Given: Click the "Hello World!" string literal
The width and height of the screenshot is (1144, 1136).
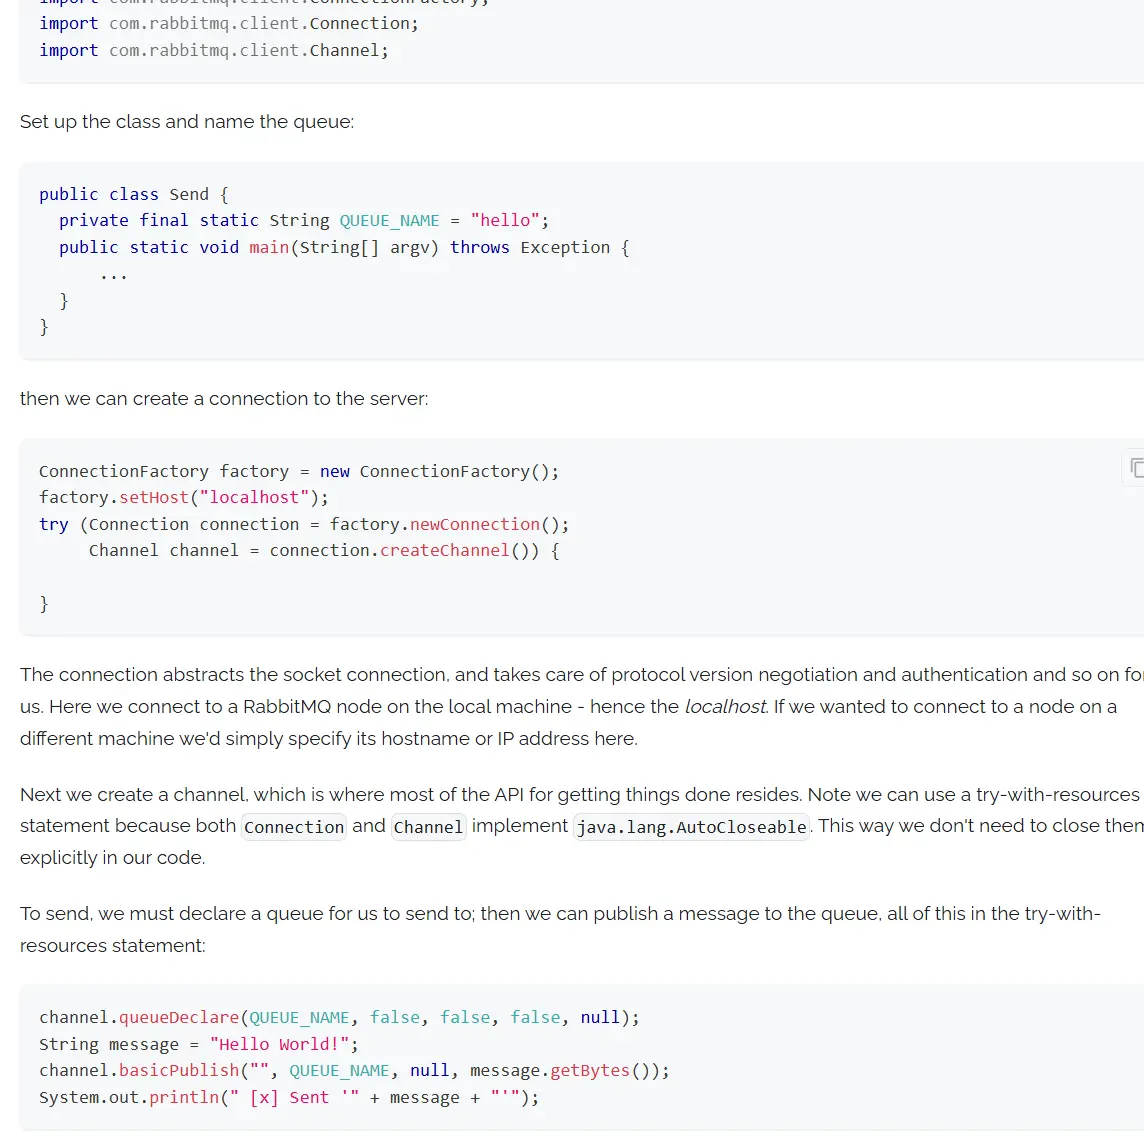Looking at the screenshot, I should (279, 1045).
